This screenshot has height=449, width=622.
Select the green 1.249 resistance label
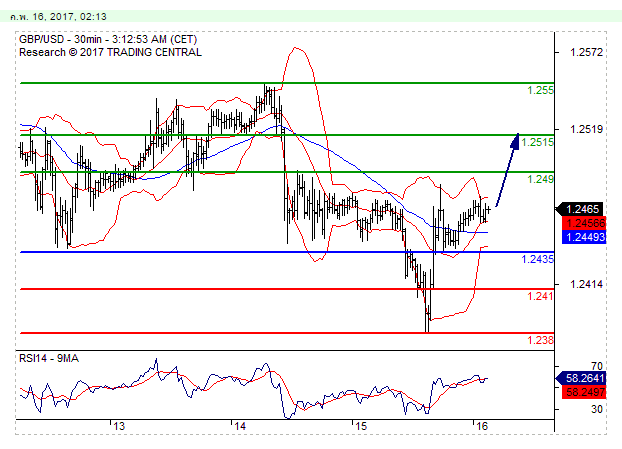[x=540, y=179]
